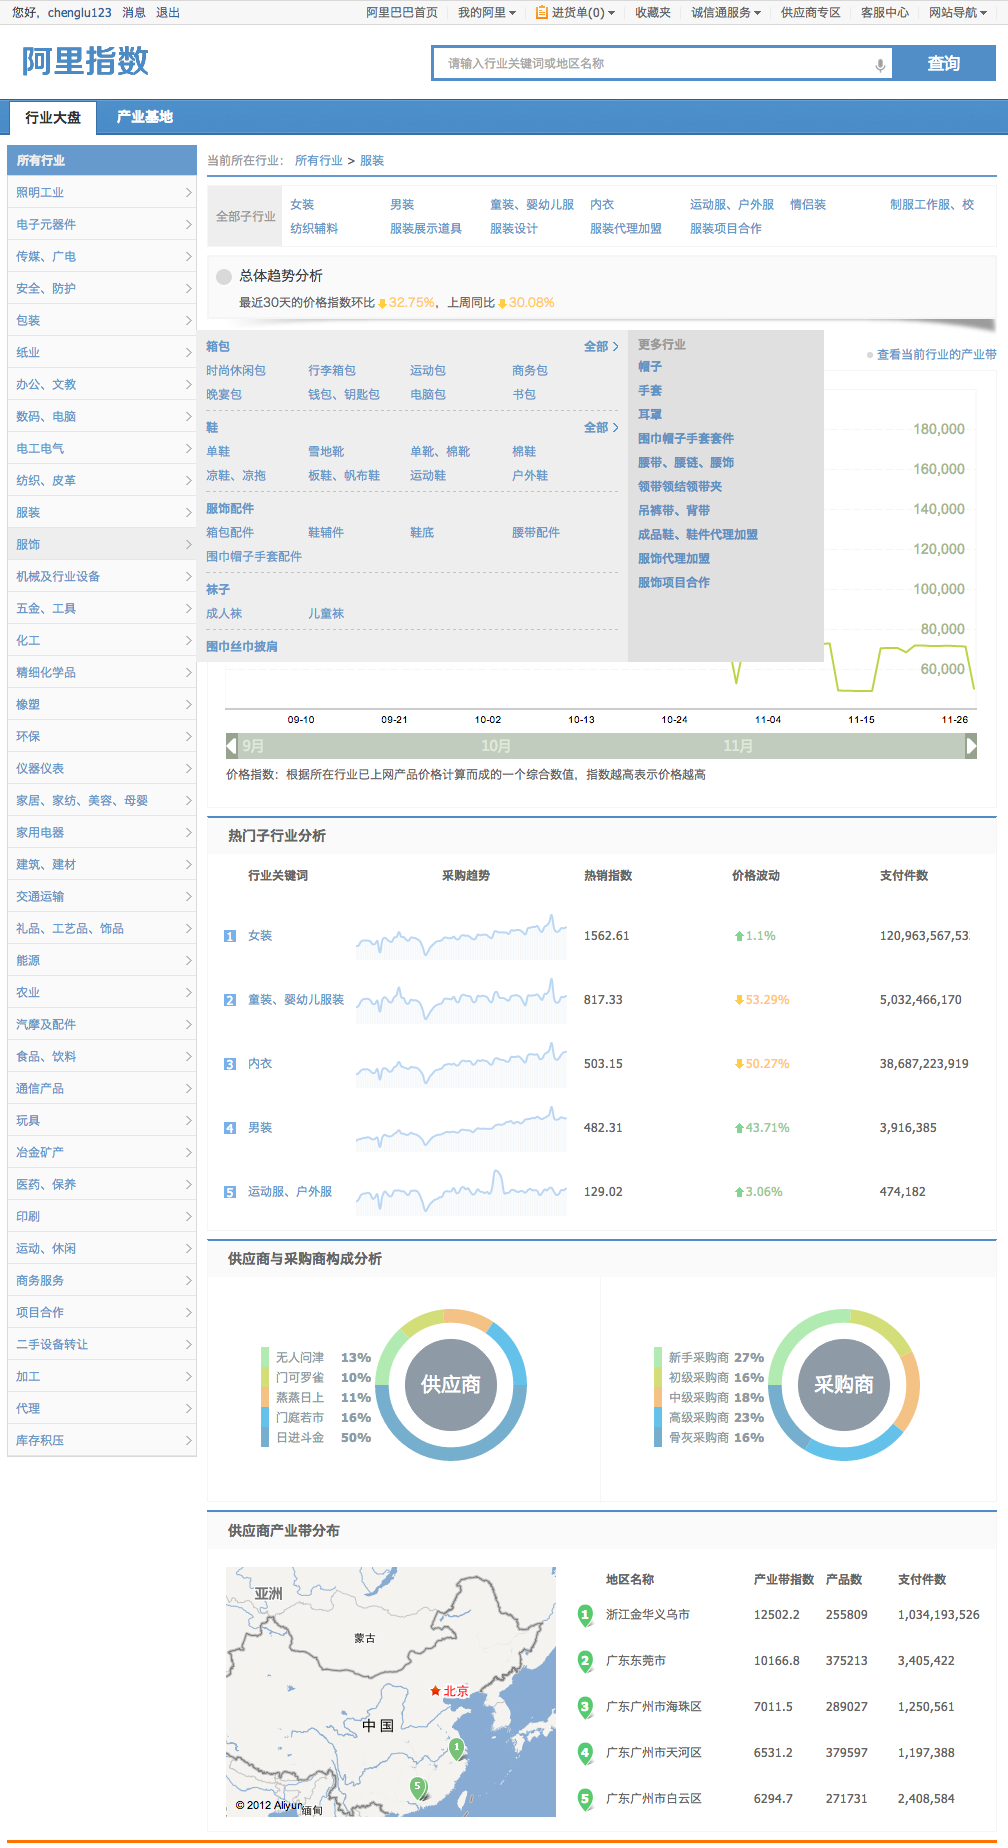This screenshot has height=1848, width=1008.
Task: Click the industry keyword search input field
Action: pyautogui.click(x=650, y=64)
